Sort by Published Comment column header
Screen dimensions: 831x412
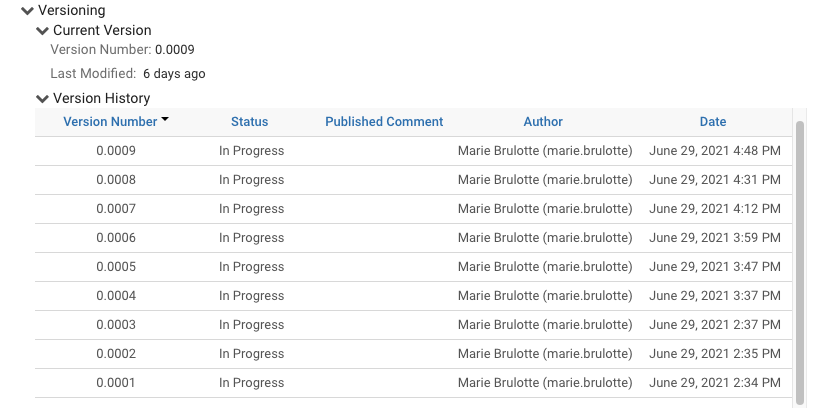pos(384,122)
